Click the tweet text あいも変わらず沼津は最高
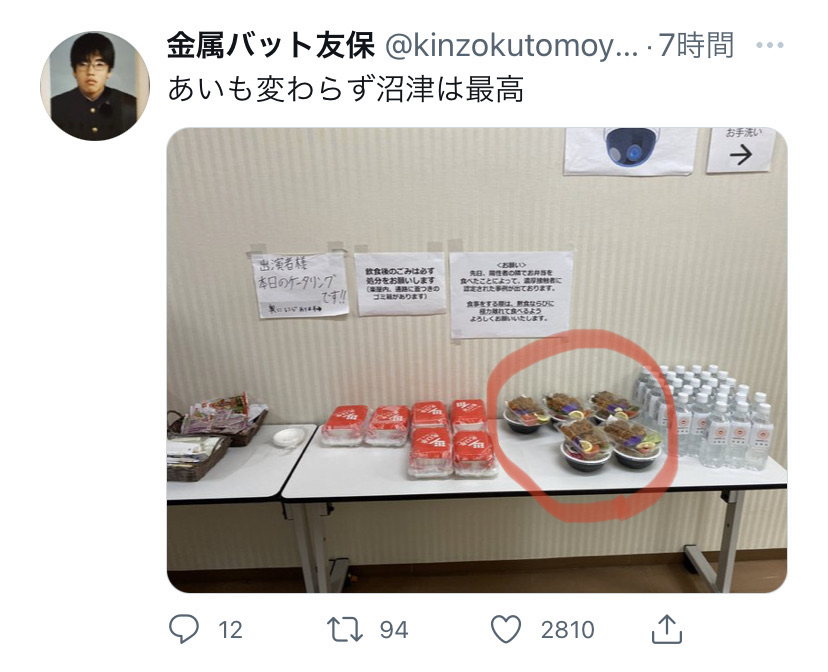The width and height of the screenshot is (828, 672). (346, 89)
